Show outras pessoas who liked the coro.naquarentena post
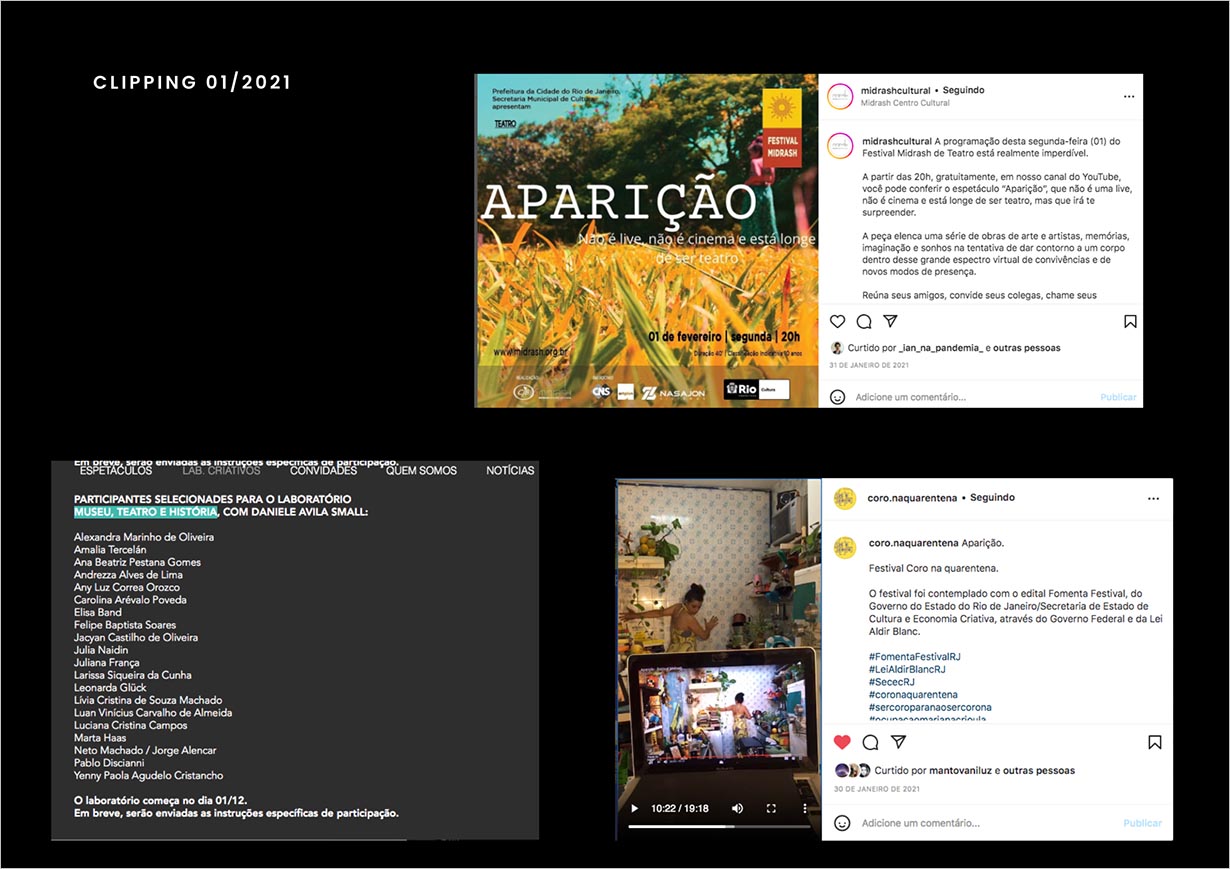Viewport: 1230px width, 869px height. pyautogui.click(x=1040, y=771)
